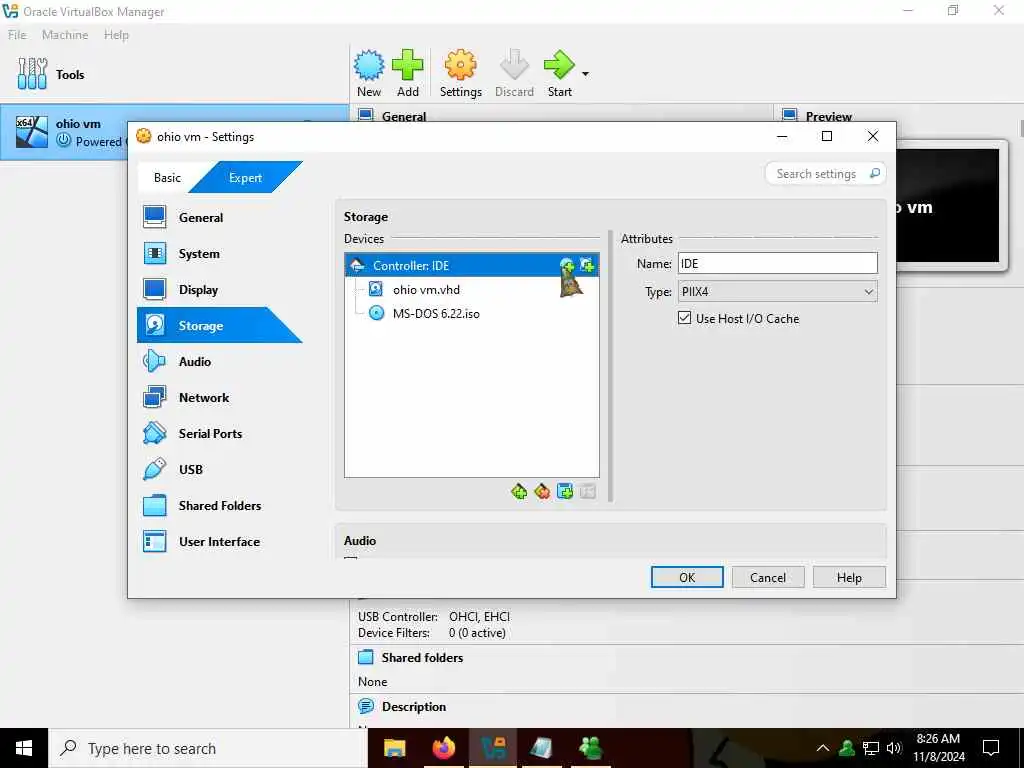Click the Add machine green plus icon
The width and height of the screenshot is (1024, 768).
coord(408,65)
